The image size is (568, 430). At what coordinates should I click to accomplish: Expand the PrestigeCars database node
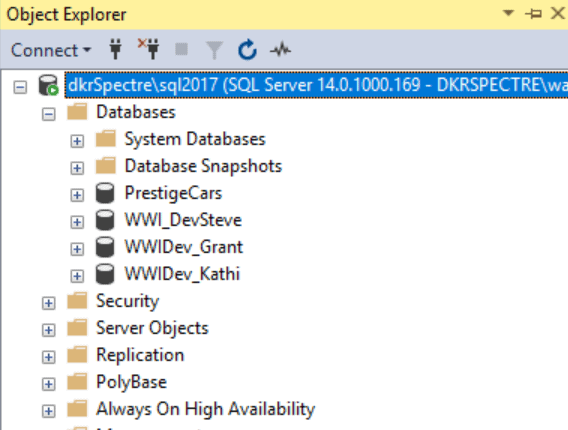coord(77,195)
